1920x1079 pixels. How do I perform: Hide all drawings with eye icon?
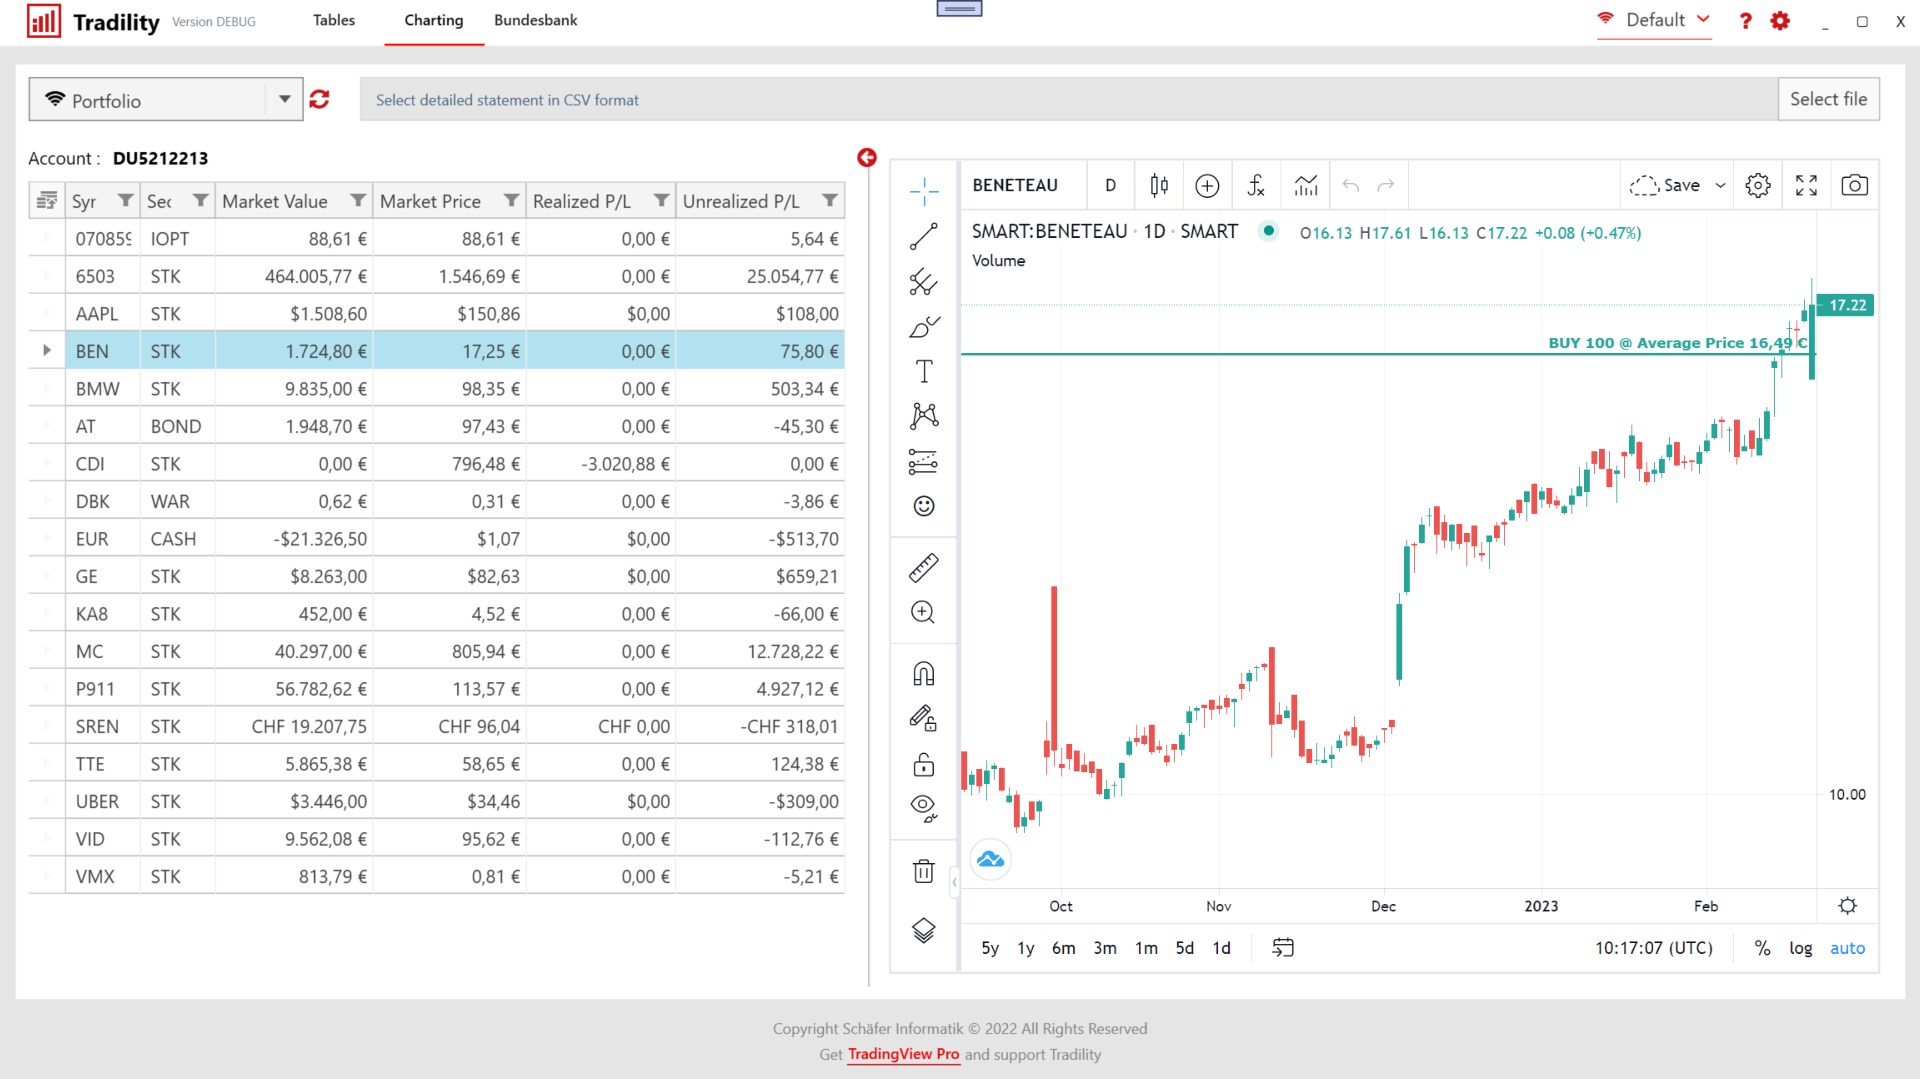[x=924, y=808]
